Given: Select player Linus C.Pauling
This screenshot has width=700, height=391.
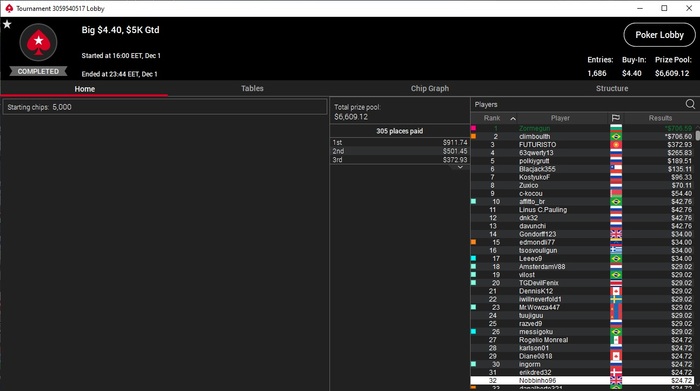Looking at the screenshot, I should click(x=583, y=210).
